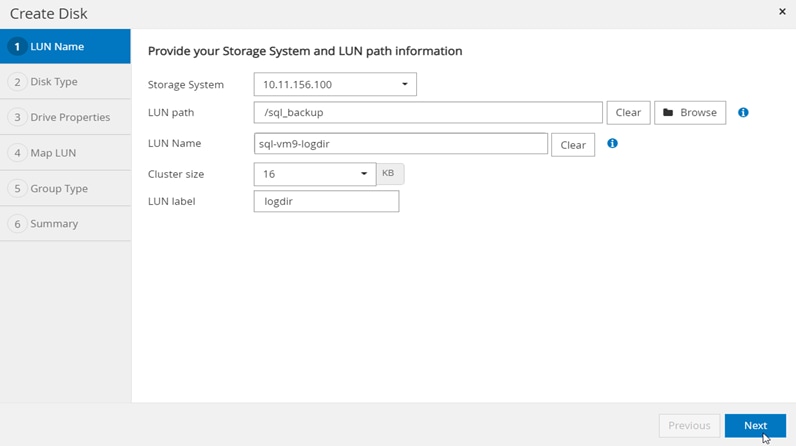This screenshot has height=446, width=796.
Task: Open LUN Name info icon
Action: (612, 144)
